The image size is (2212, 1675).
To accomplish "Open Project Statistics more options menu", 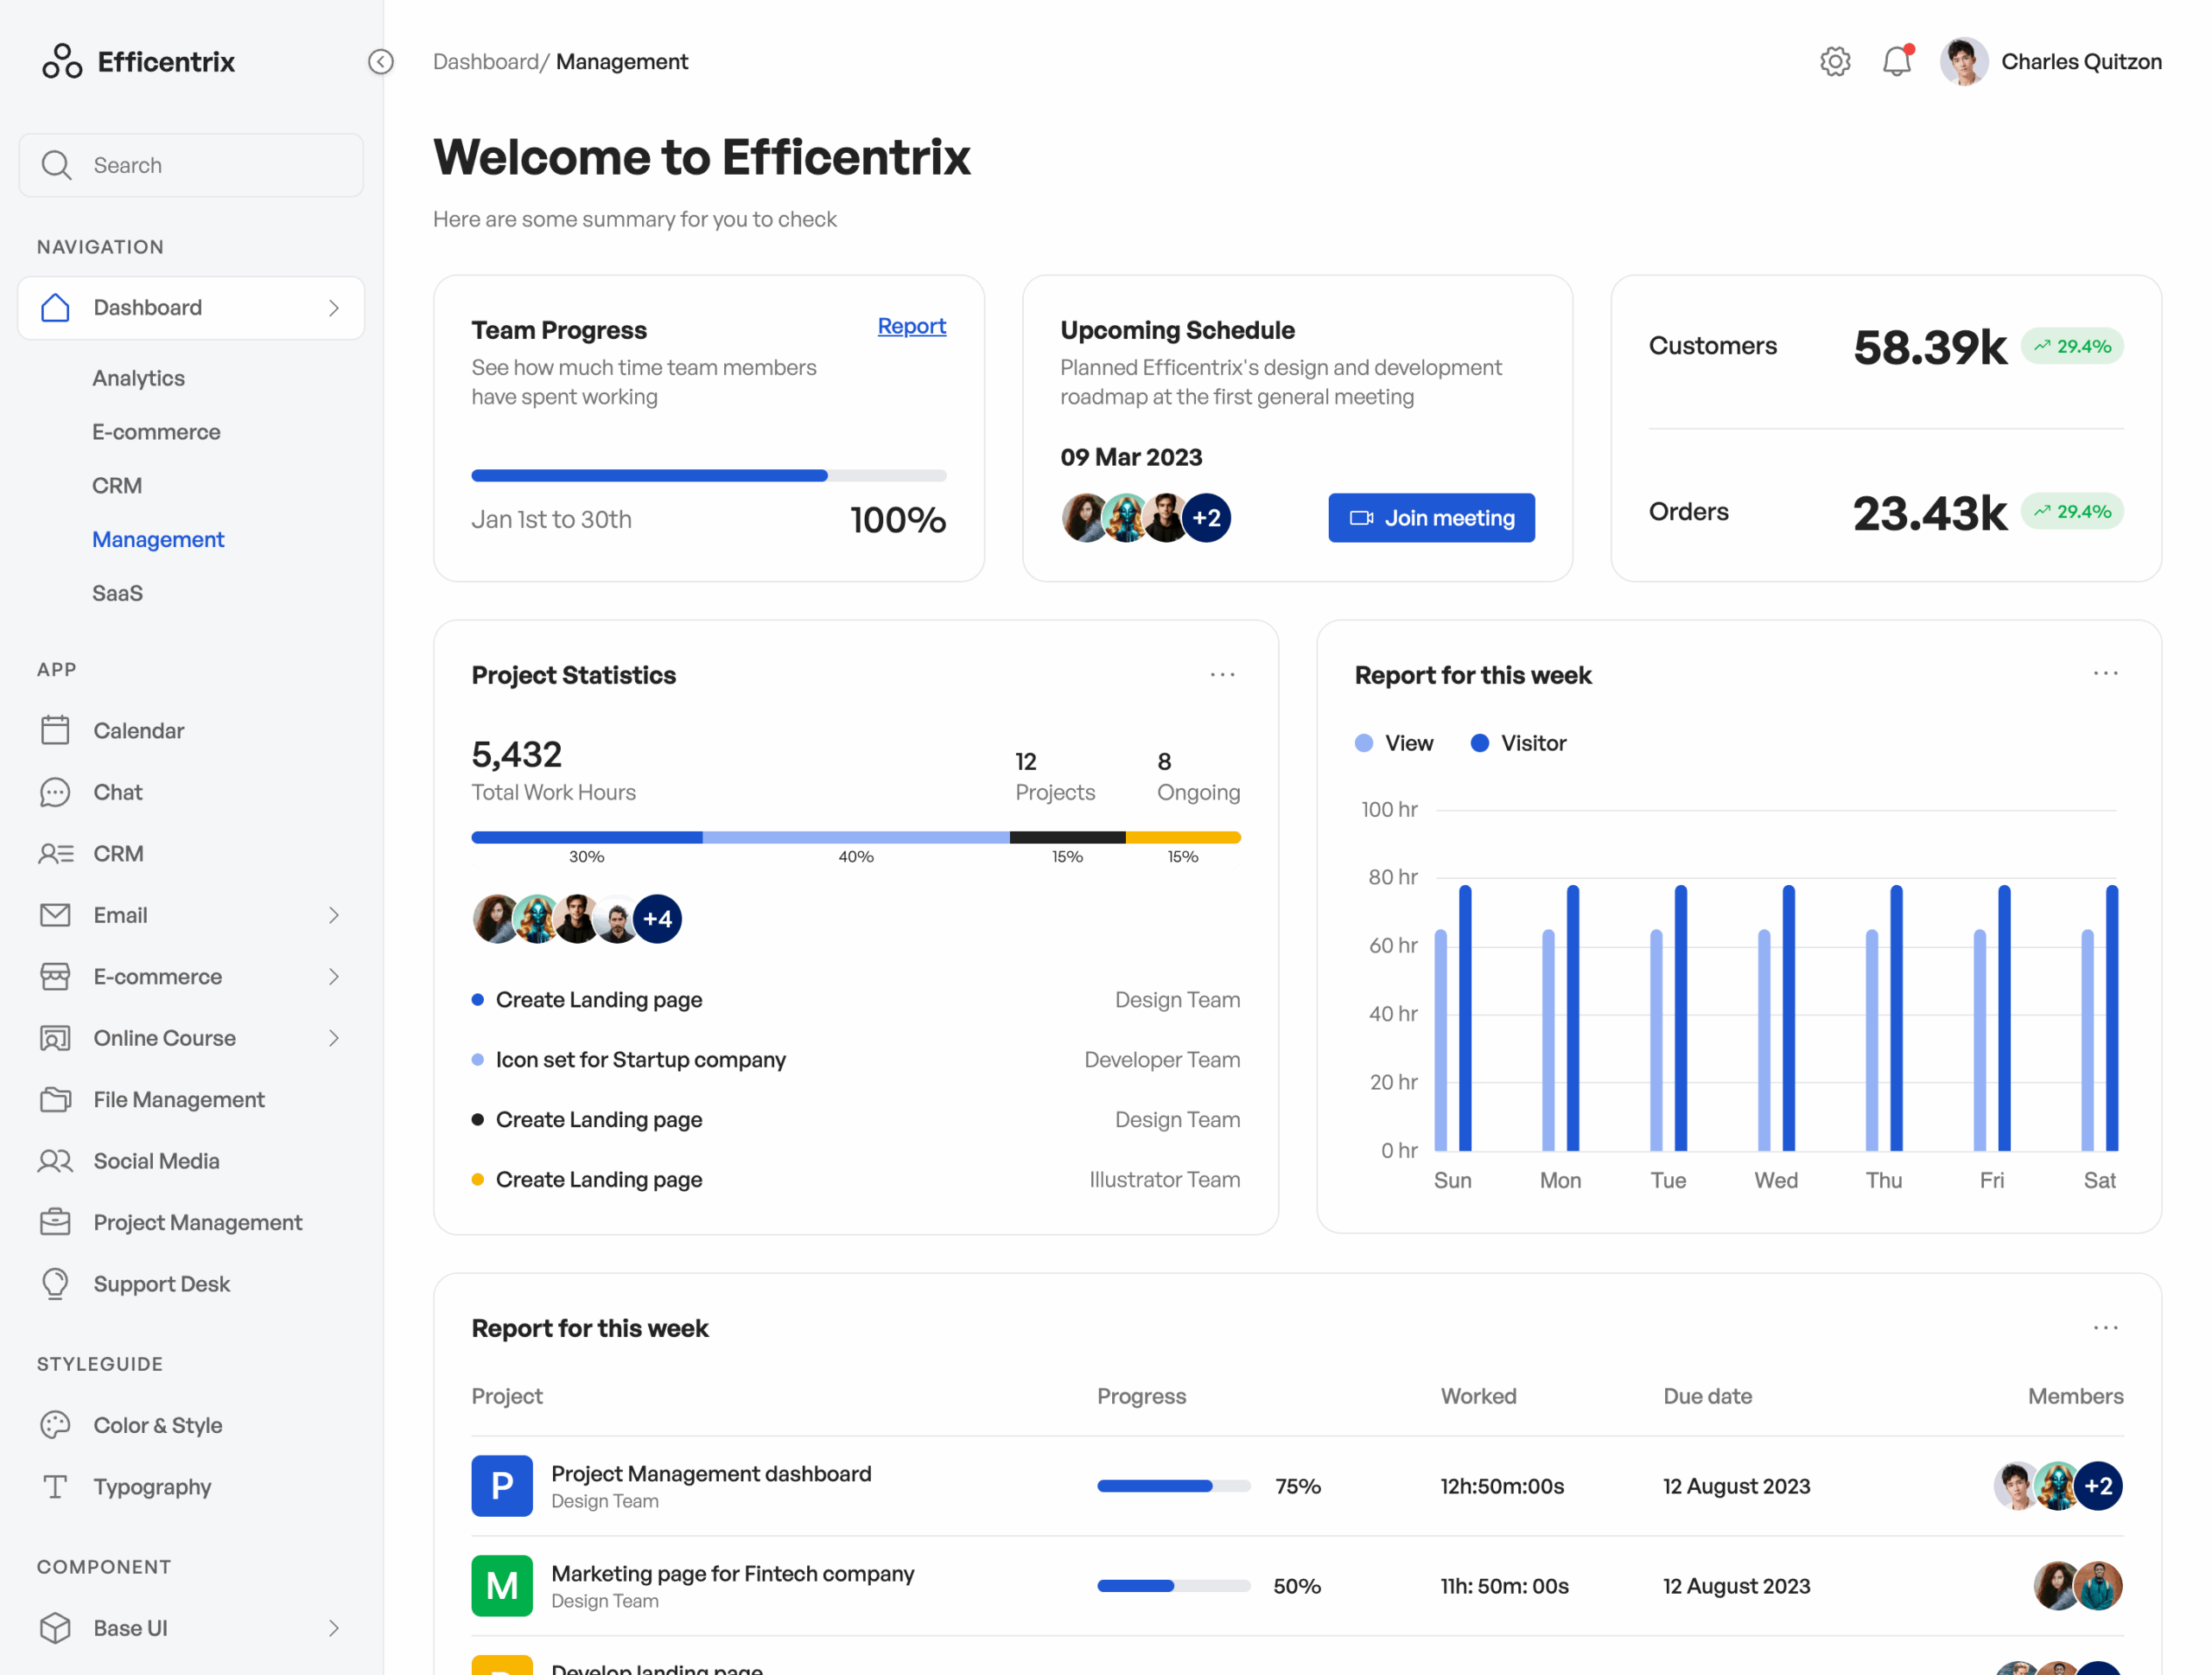I will [x=1222, y=675].
